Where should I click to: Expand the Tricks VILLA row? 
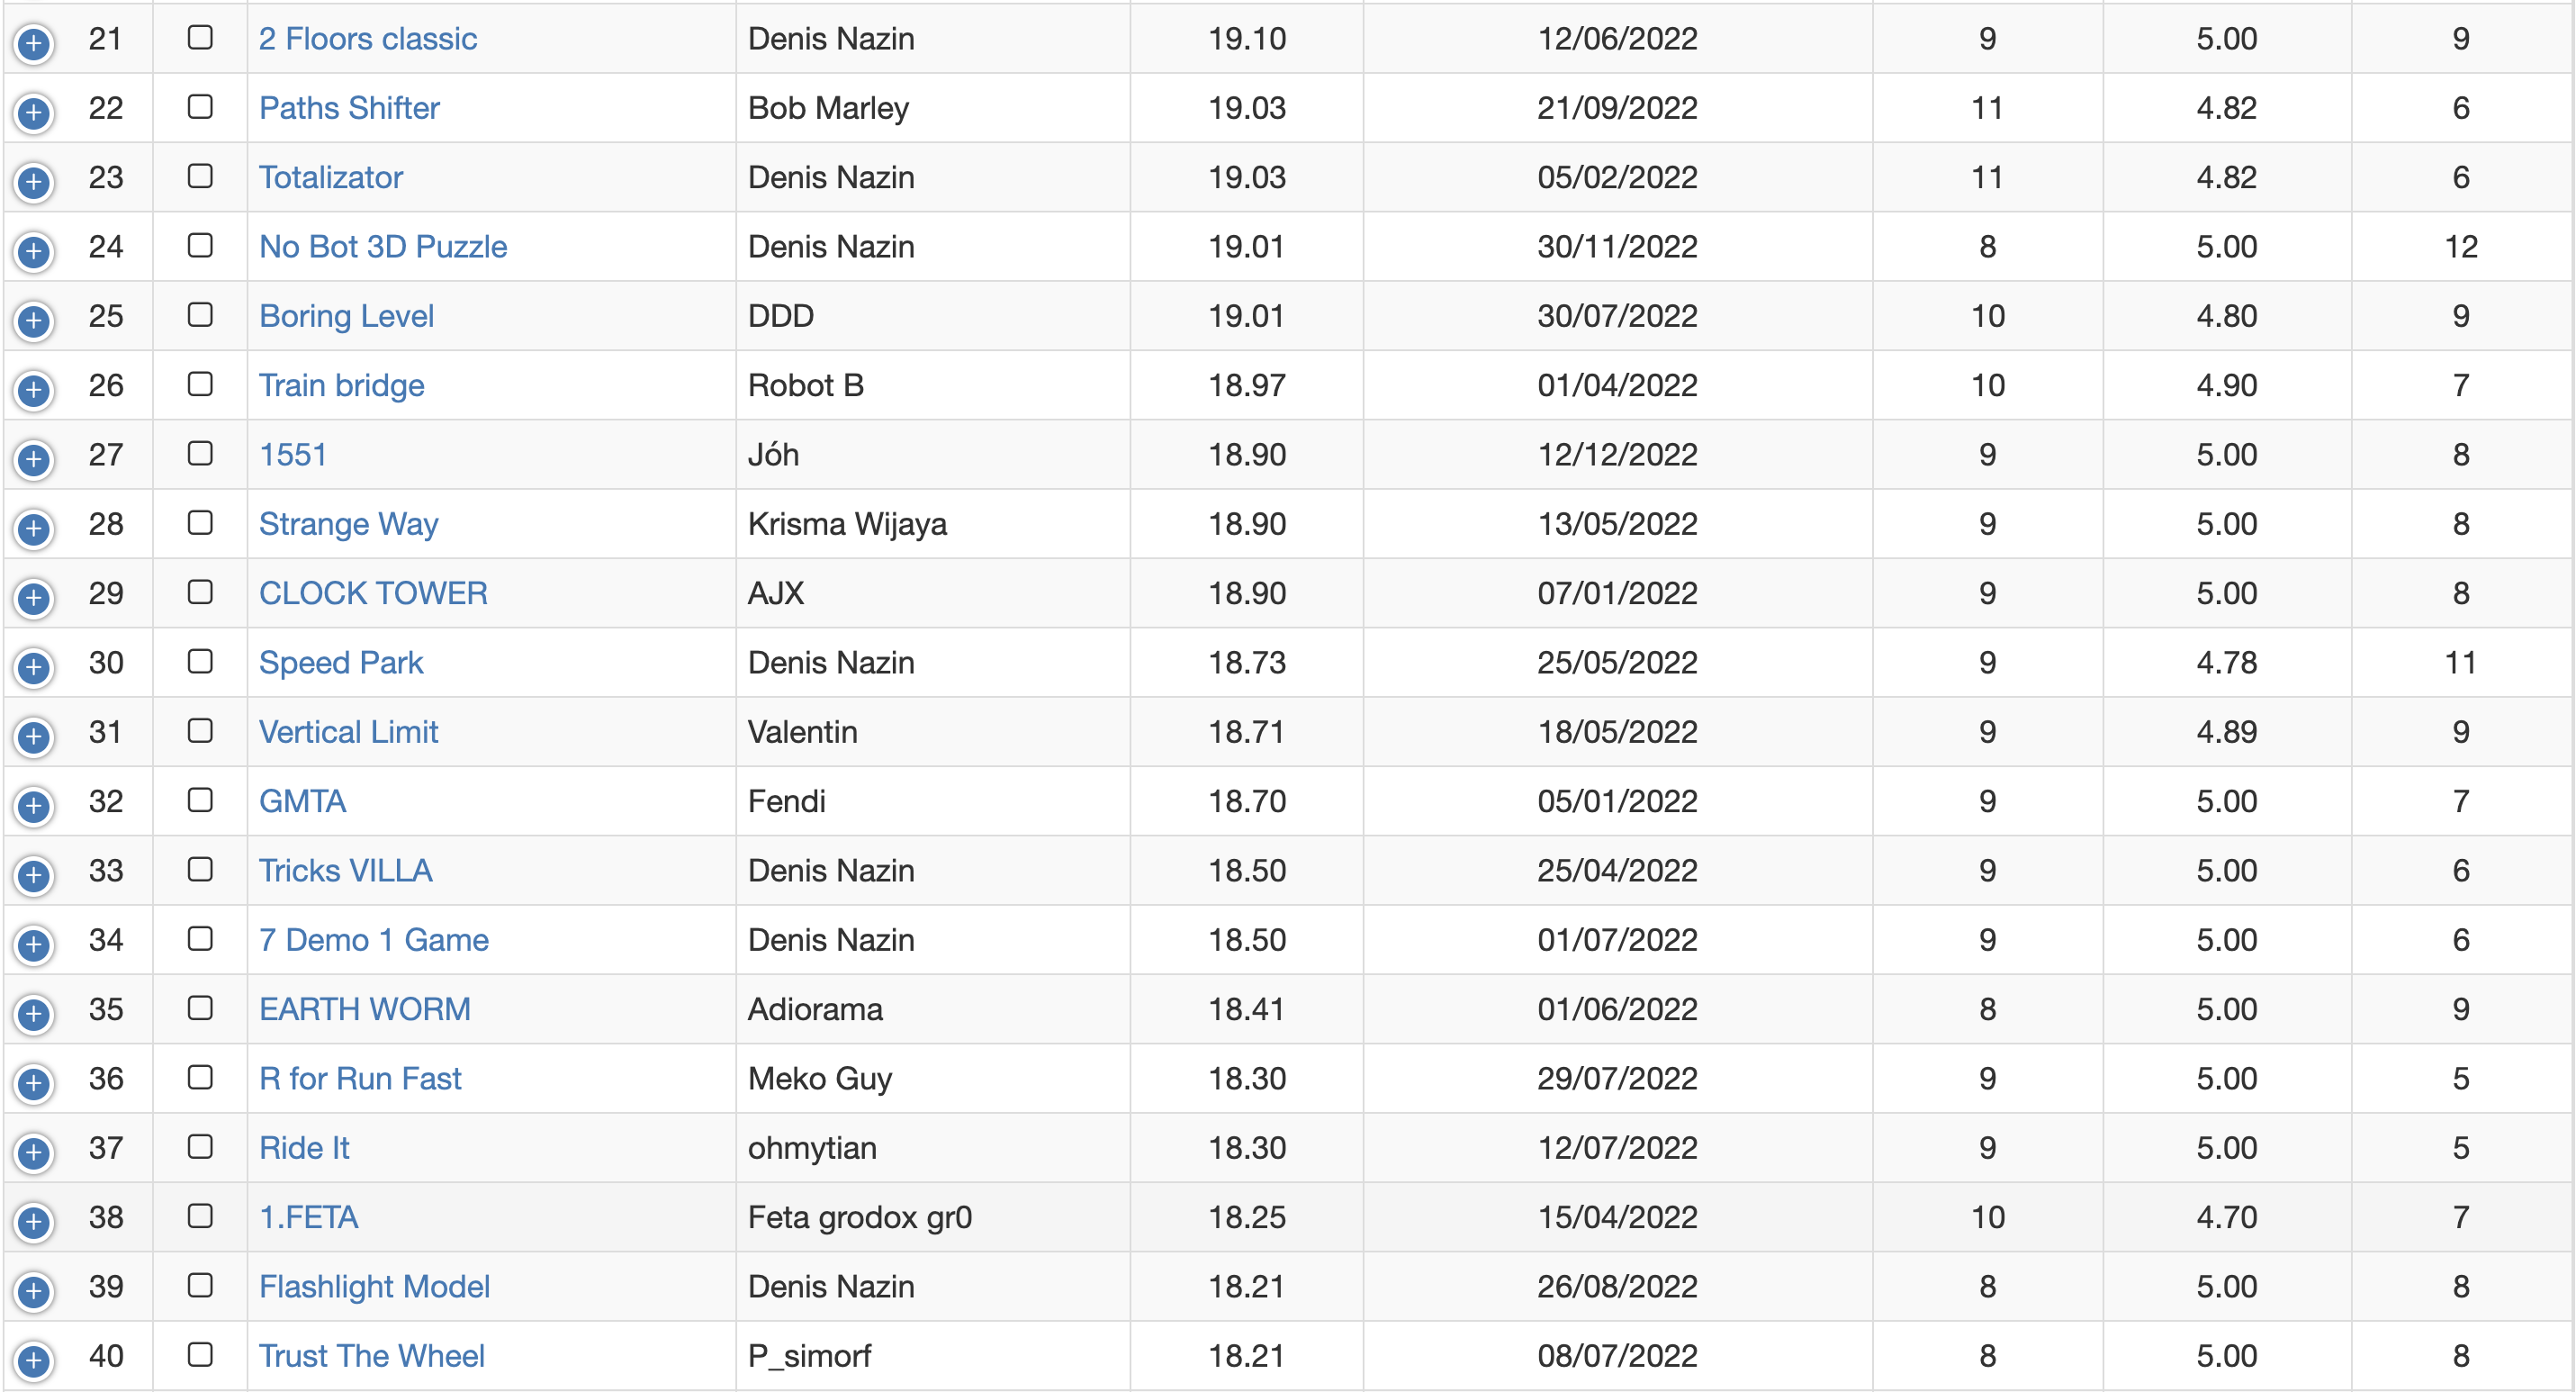tap(34, 875)
